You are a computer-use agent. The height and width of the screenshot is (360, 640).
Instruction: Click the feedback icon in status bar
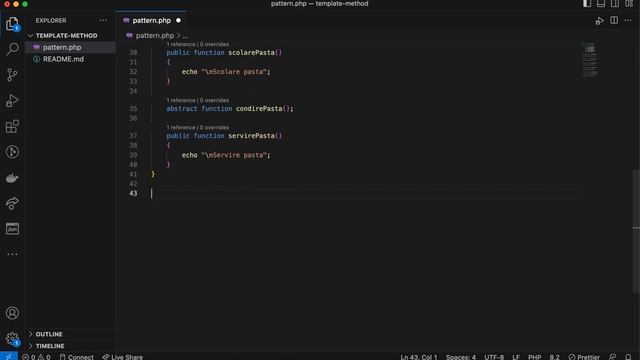coord(613,357)
